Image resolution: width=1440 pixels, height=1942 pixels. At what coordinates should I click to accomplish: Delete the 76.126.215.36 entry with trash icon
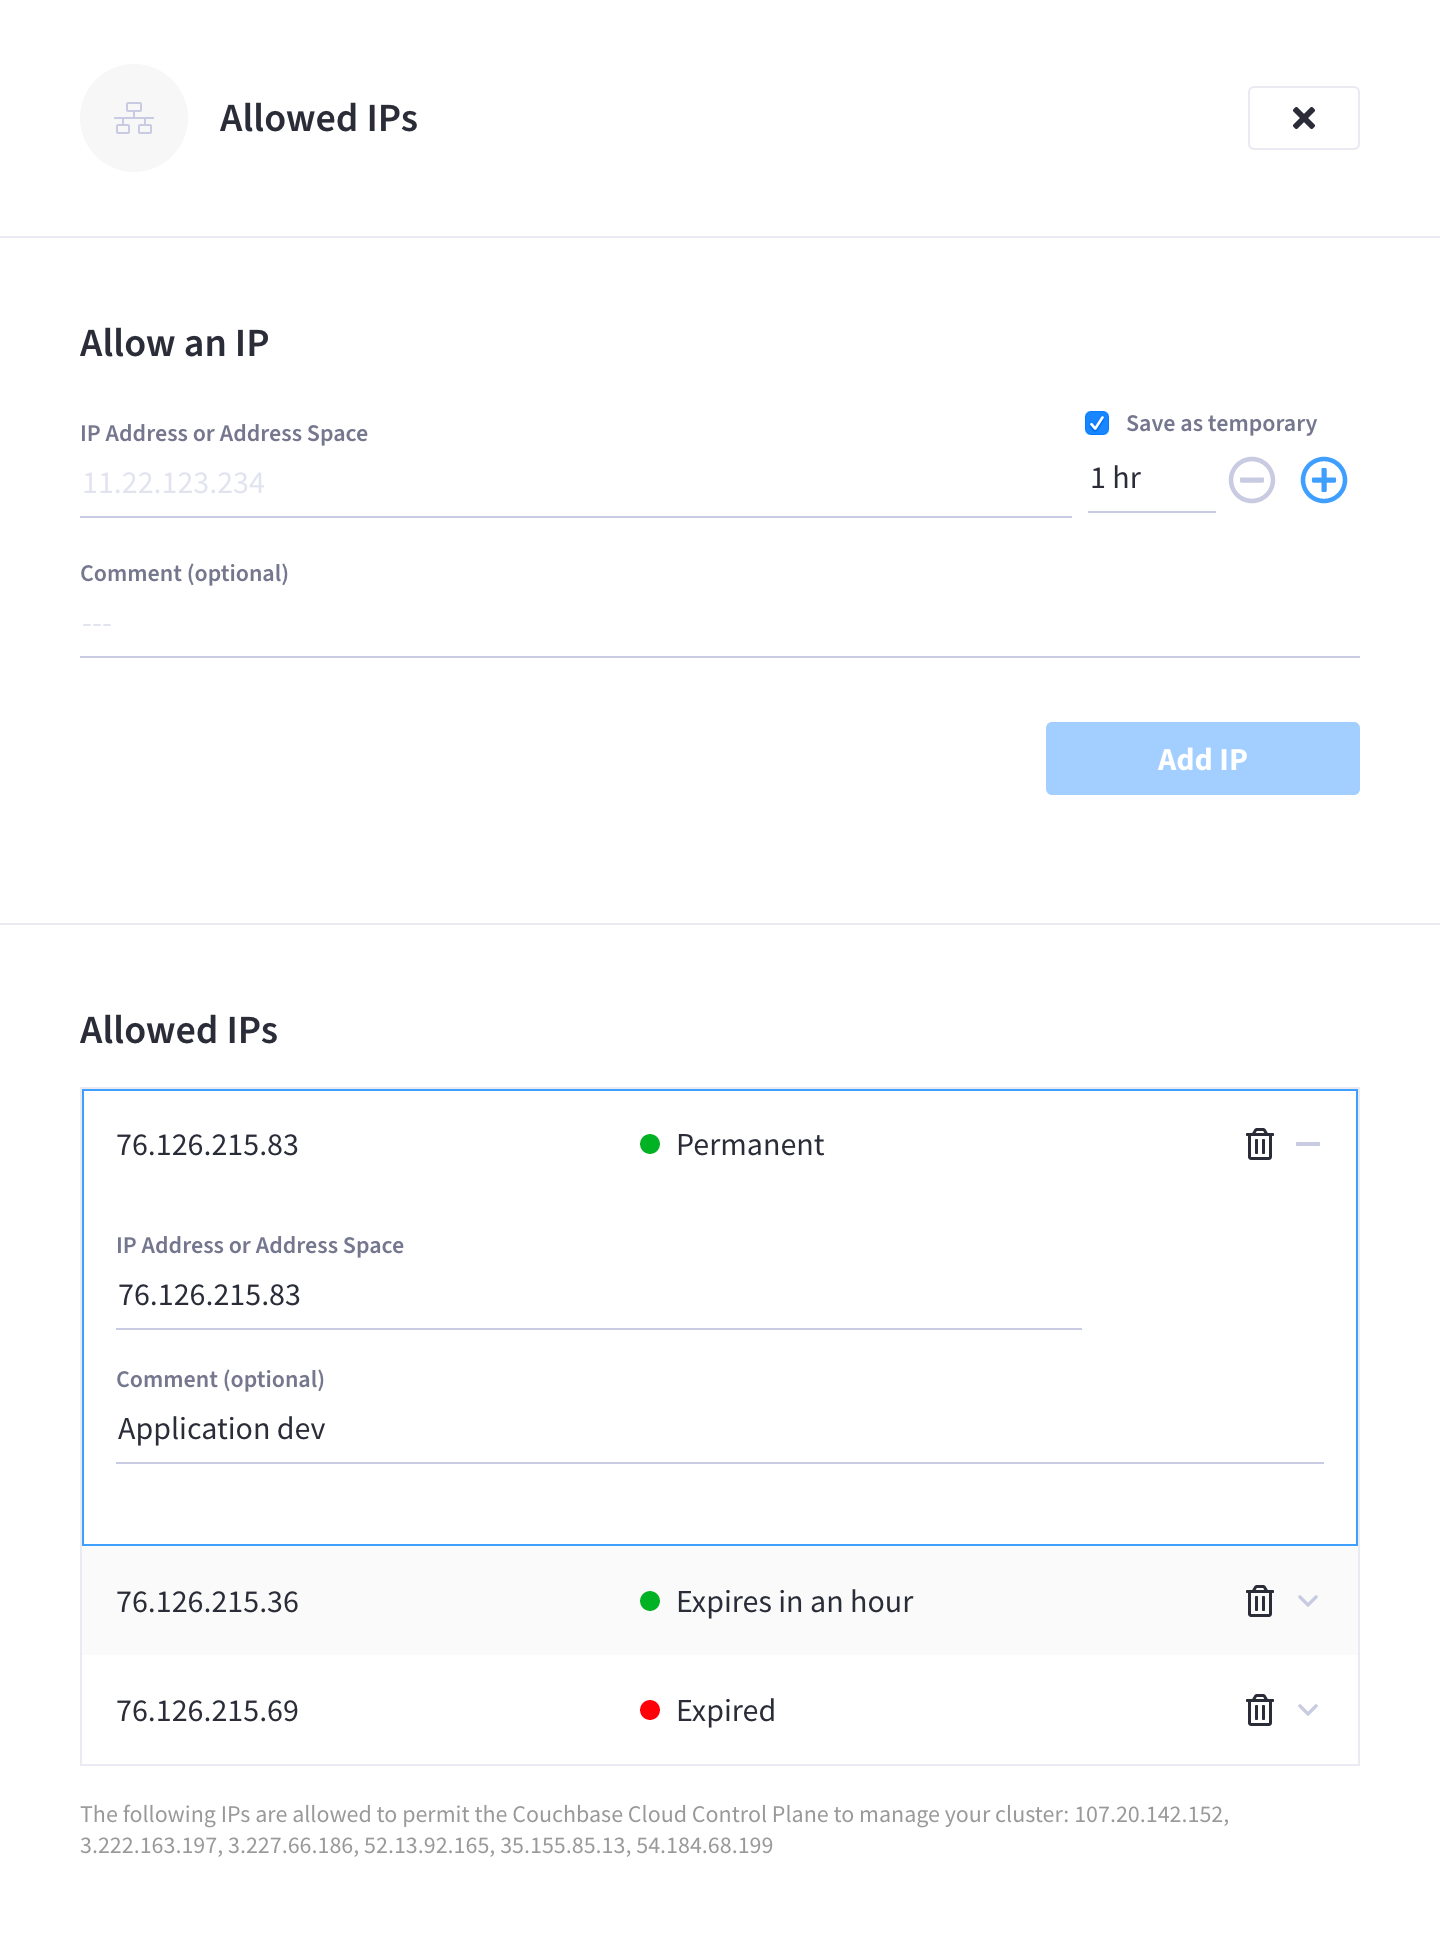click(1259, 1601)
